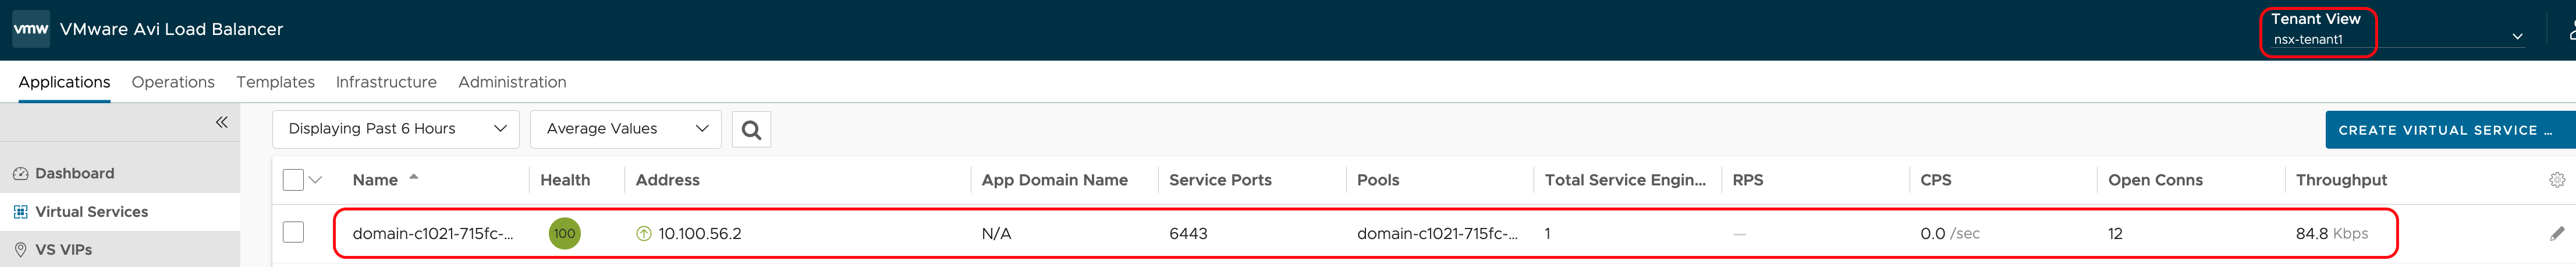The height and width of the screenshot is (267, 2576).
Task: Expand the bulk selection chevron beside header checkbox
Action: pos(316,180)
